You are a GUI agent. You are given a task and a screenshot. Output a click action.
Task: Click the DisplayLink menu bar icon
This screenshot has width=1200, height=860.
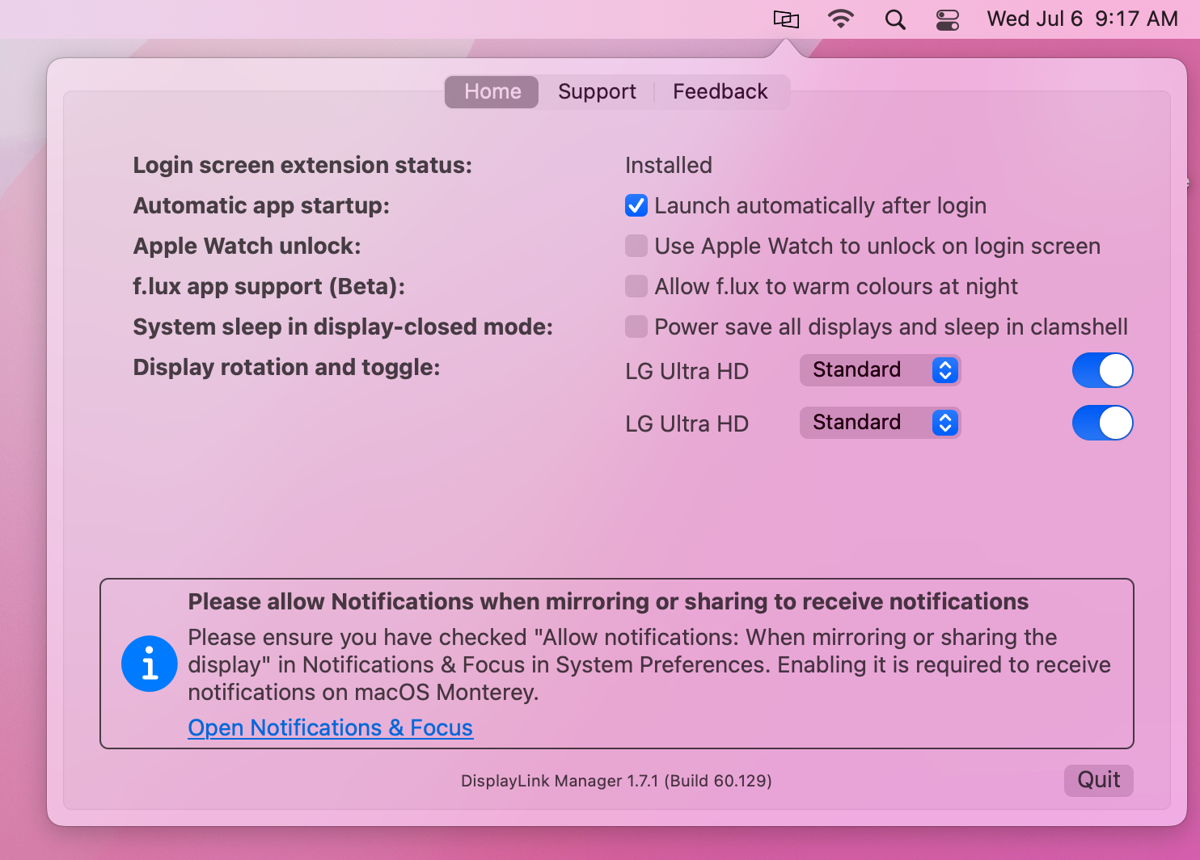[x=786, y=19]
